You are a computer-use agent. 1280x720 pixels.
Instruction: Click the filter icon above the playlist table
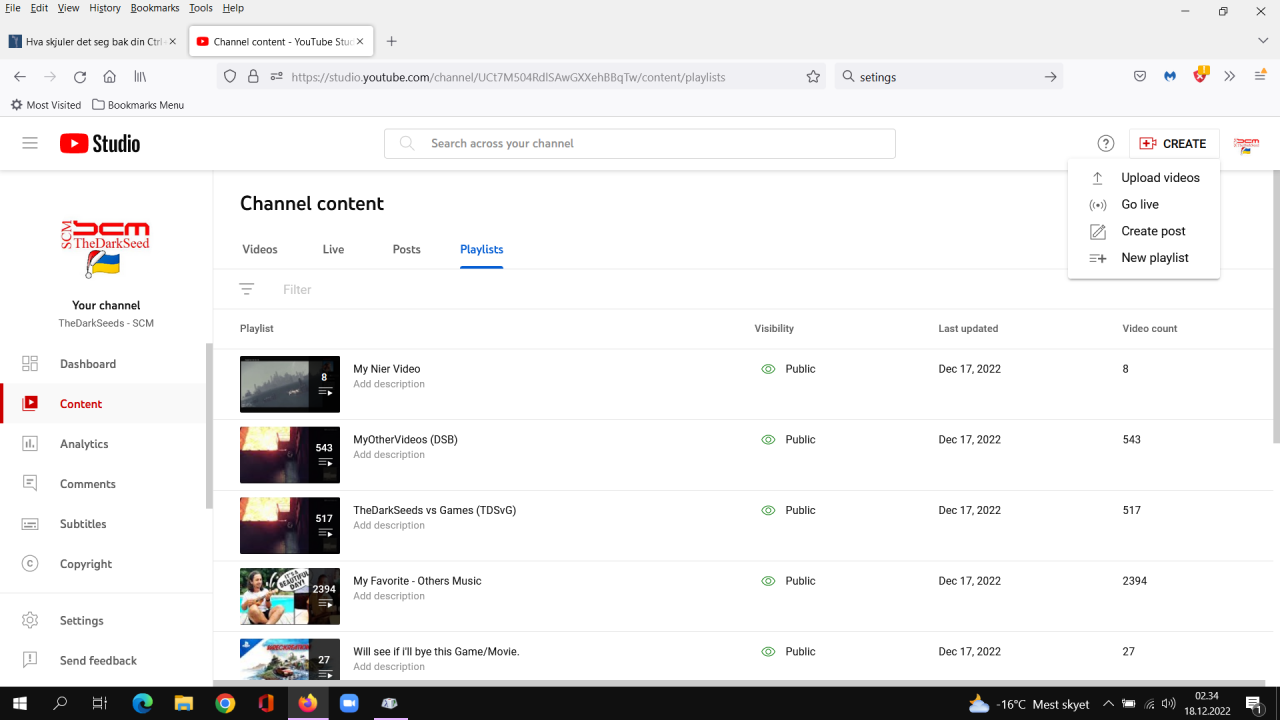[x=247, y=289]
